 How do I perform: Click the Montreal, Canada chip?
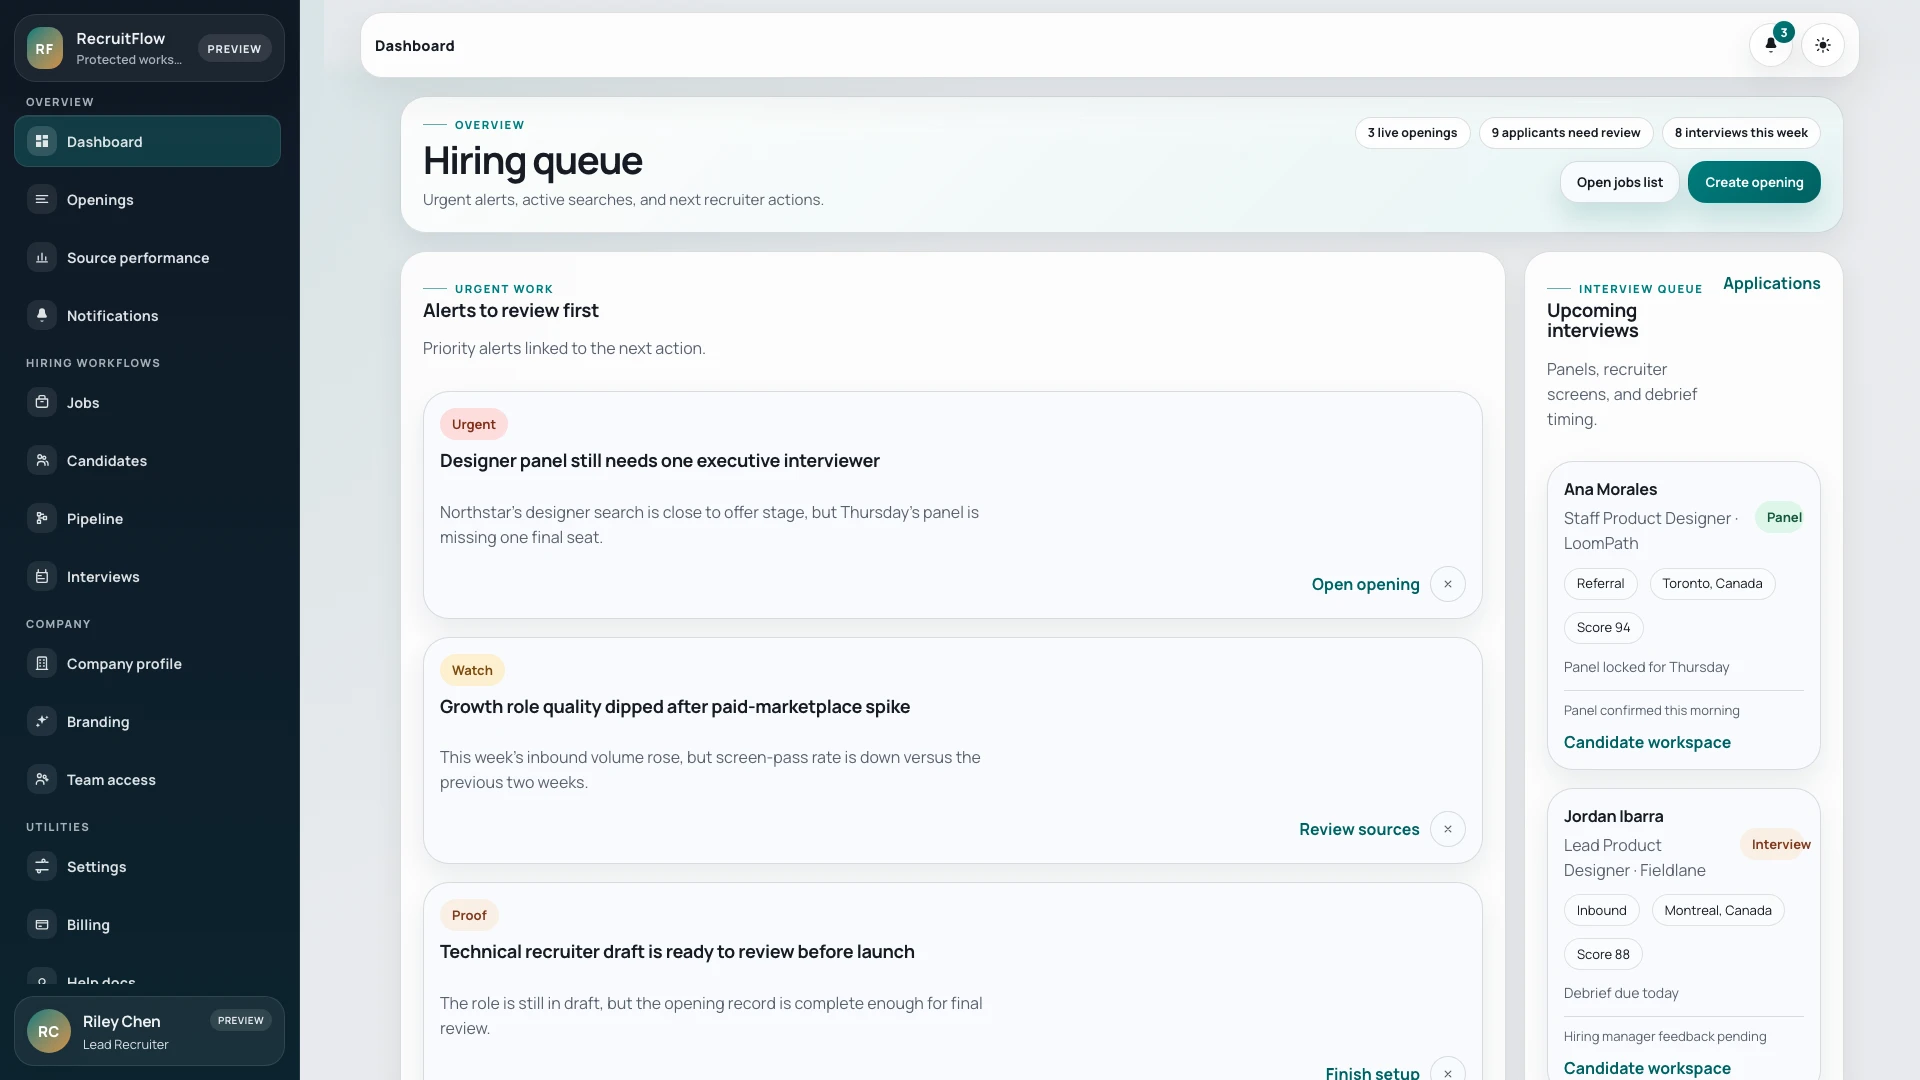[1718, 910]
